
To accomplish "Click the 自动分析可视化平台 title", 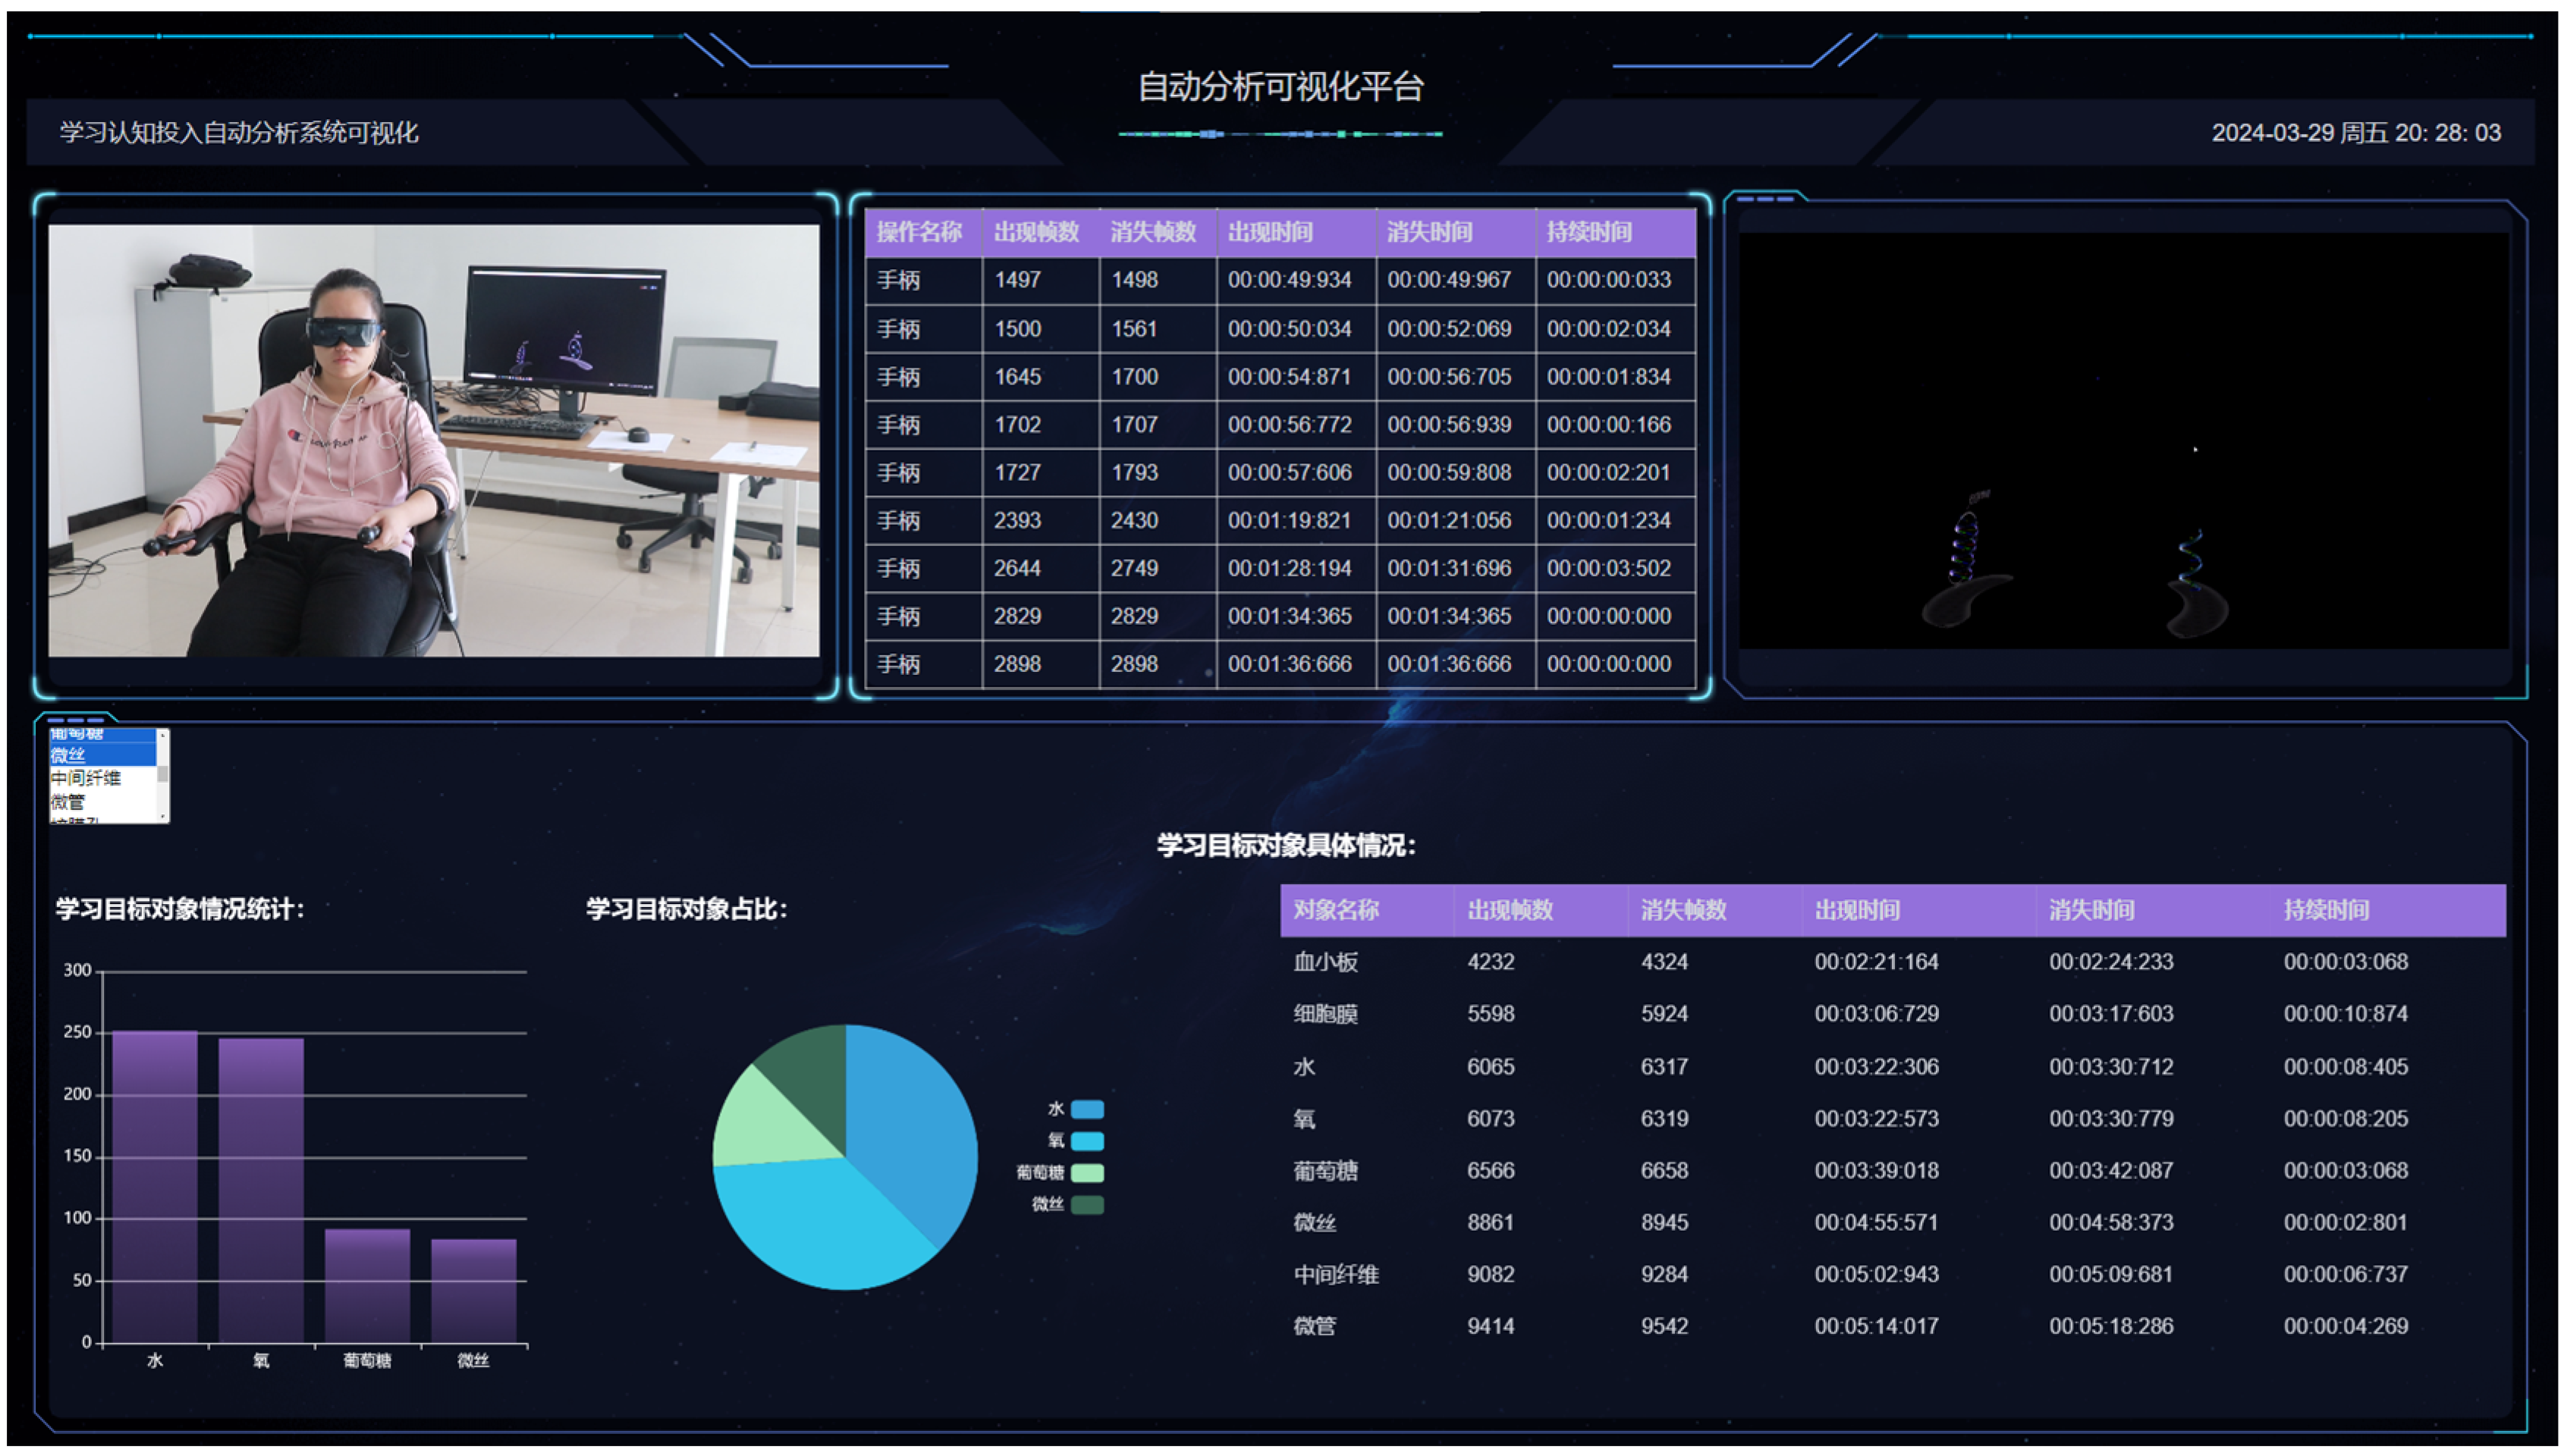I will tap(1283, 88).
